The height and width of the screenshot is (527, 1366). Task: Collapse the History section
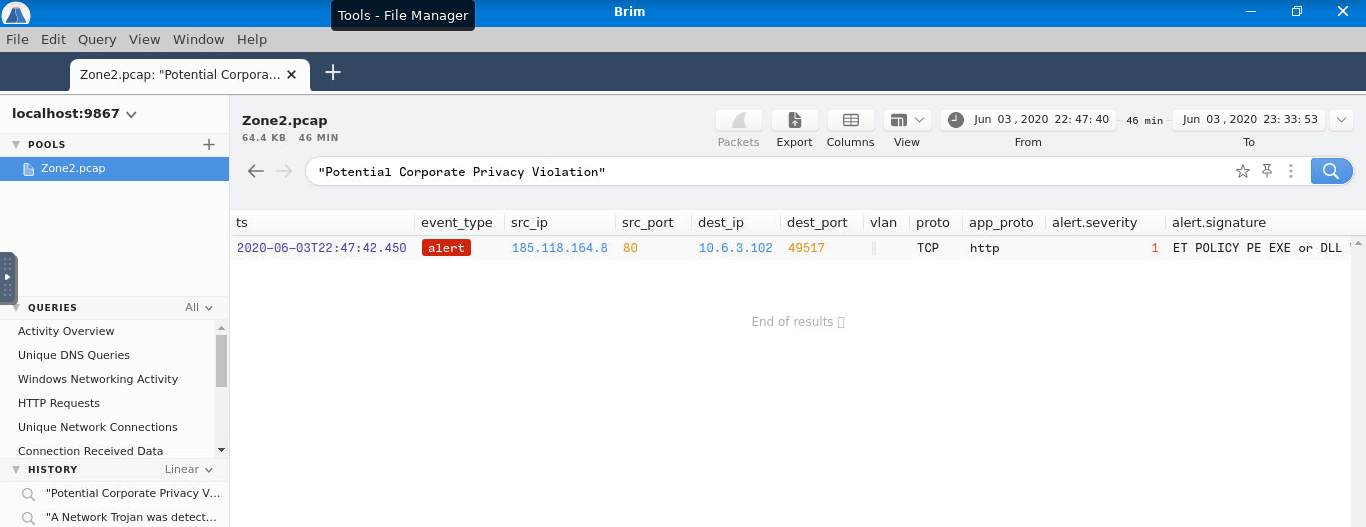(x=16, y=470)
